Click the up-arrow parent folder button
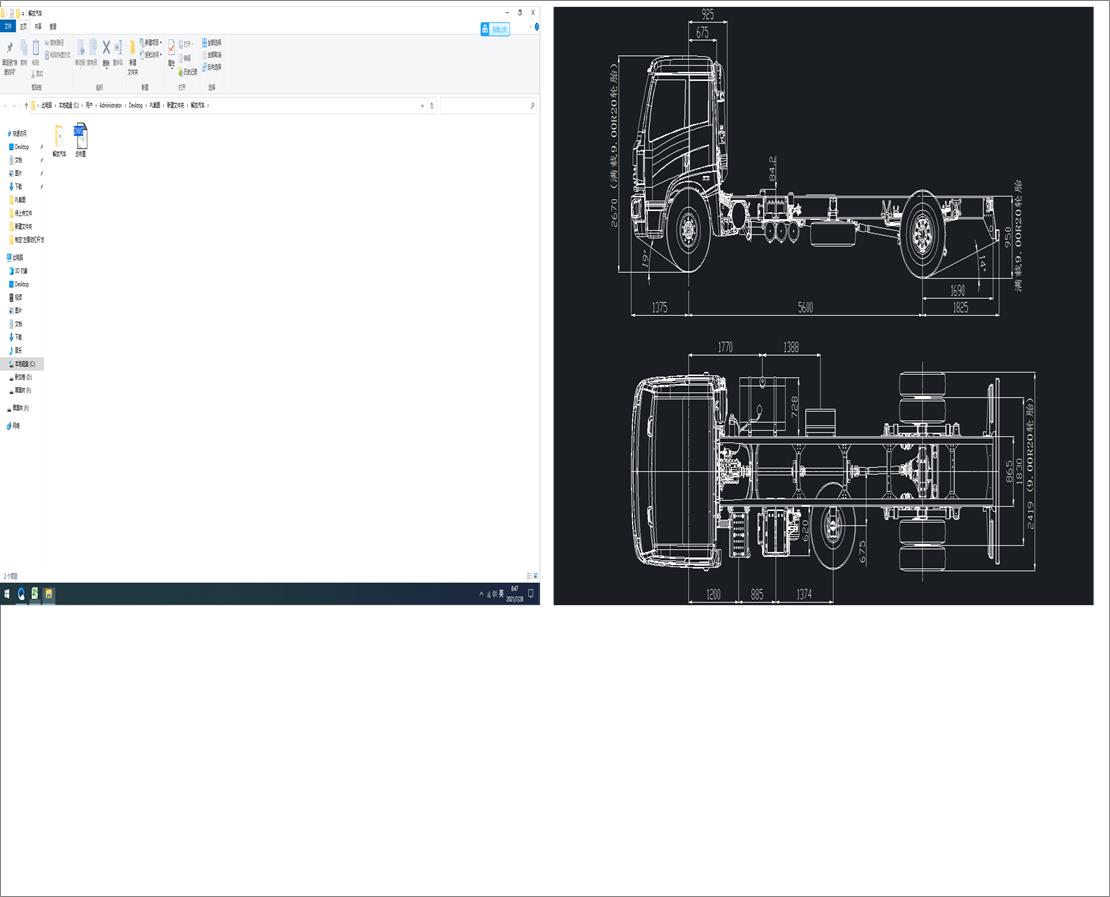The image size is (1110, 897). click(26, 105)
